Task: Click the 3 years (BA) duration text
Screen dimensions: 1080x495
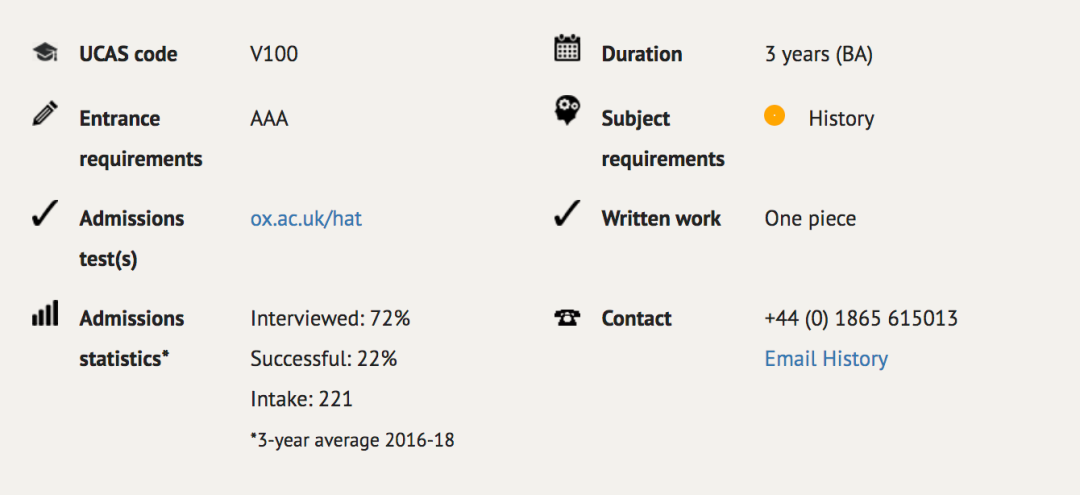Action: [x=818, y=54]
